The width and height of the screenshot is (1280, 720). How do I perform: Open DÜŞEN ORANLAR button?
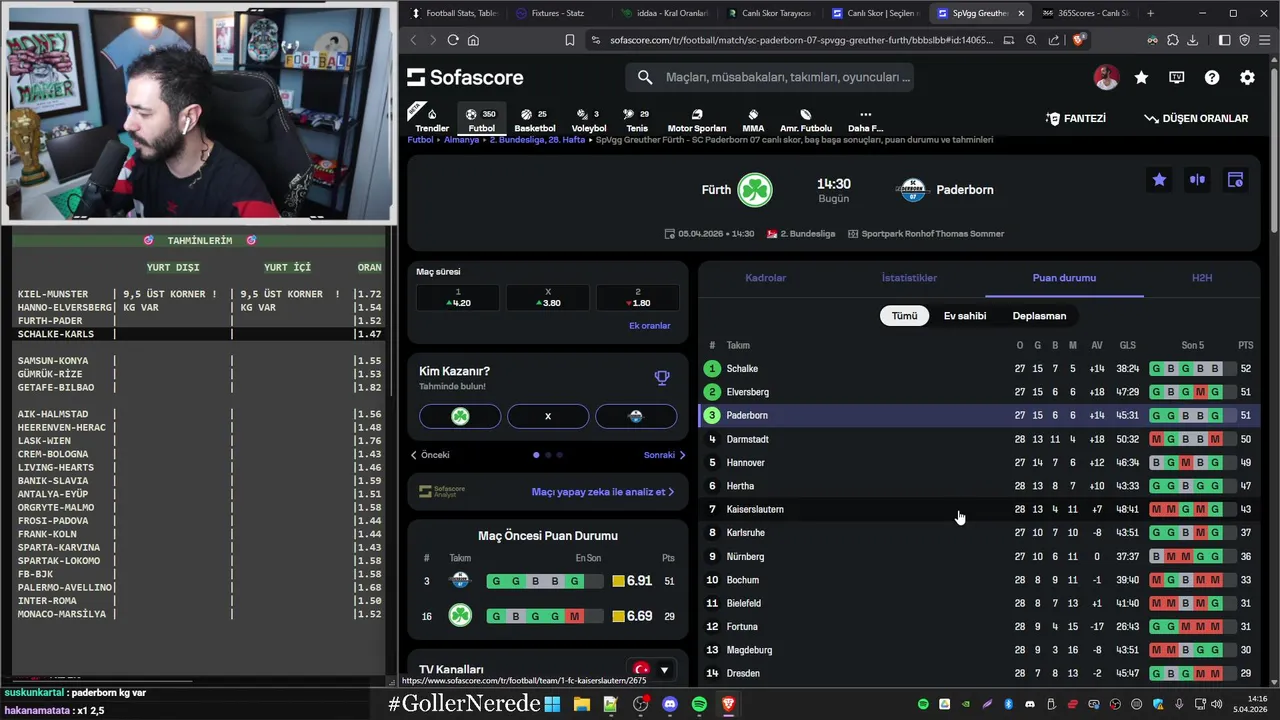point(1197,118)
